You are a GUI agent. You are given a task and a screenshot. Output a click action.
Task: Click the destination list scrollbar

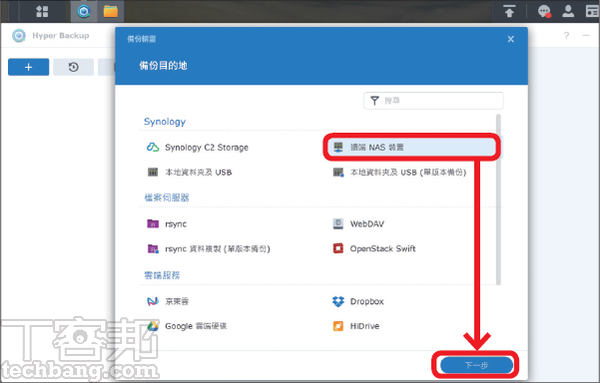(498, 199)
